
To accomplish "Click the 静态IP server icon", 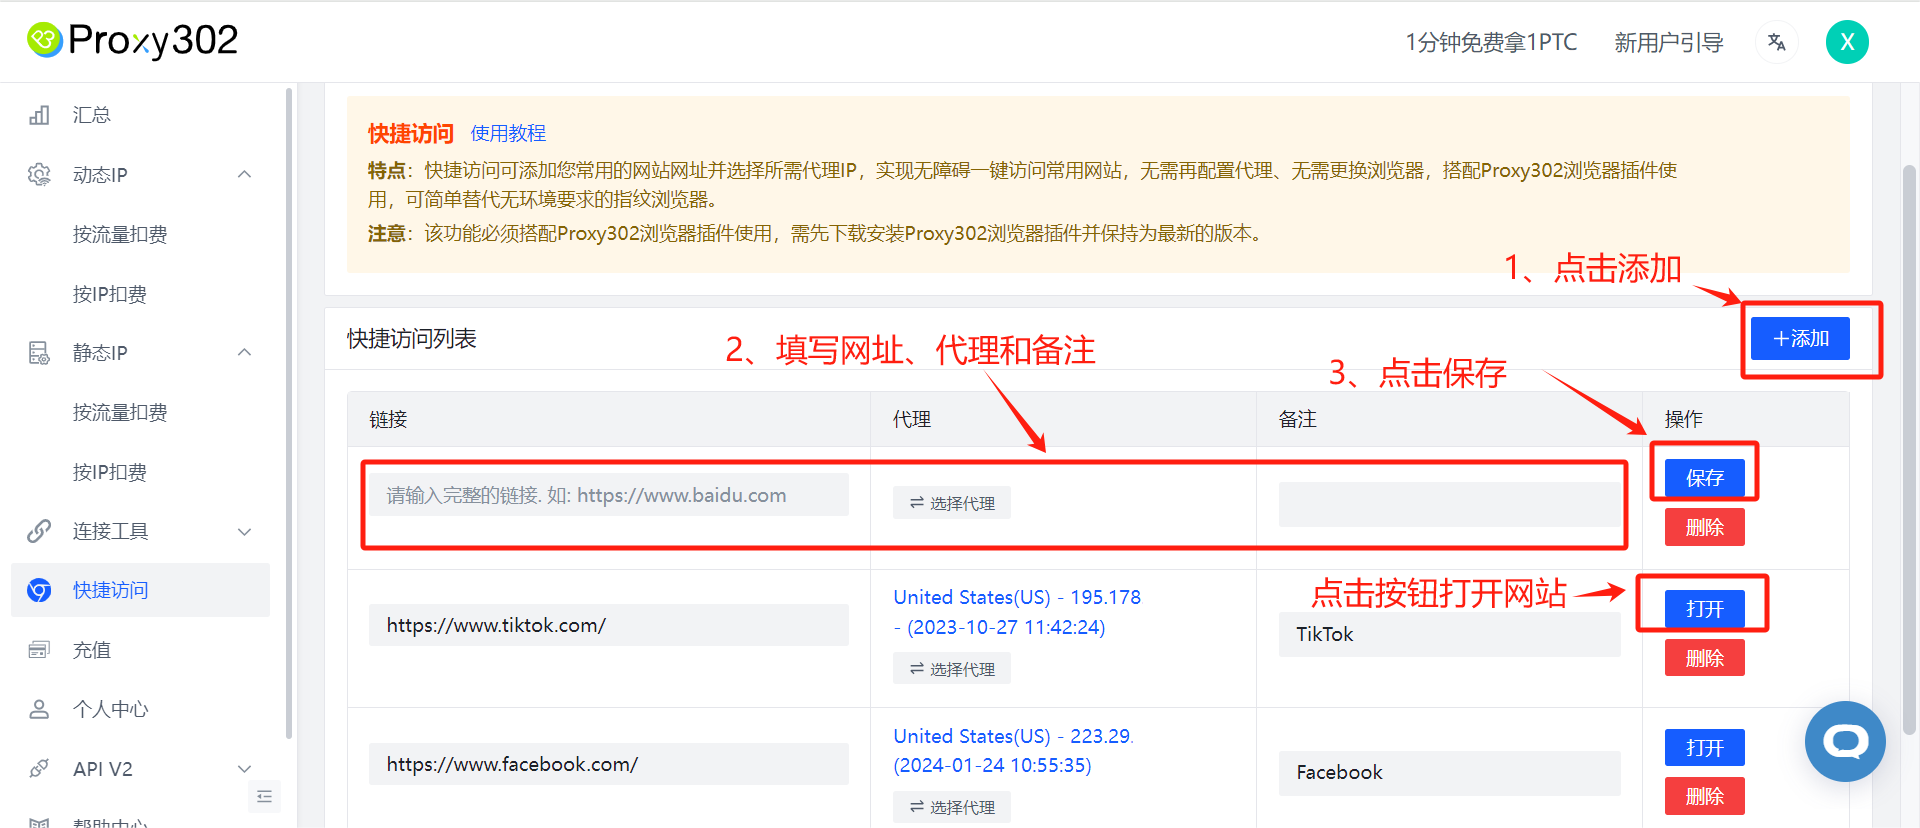I will (39, 352).
